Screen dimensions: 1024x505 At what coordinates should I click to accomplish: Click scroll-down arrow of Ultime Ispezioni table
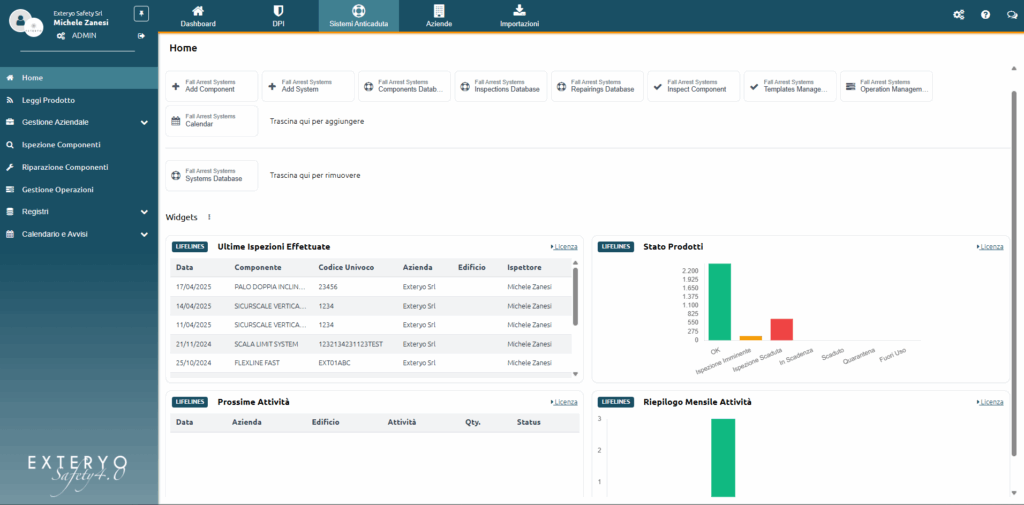575,374
